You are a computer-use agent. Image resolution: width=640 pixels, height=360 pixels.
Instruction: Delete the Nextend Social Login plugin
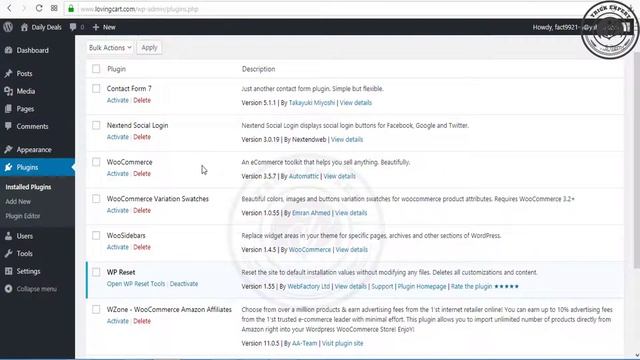142,137
